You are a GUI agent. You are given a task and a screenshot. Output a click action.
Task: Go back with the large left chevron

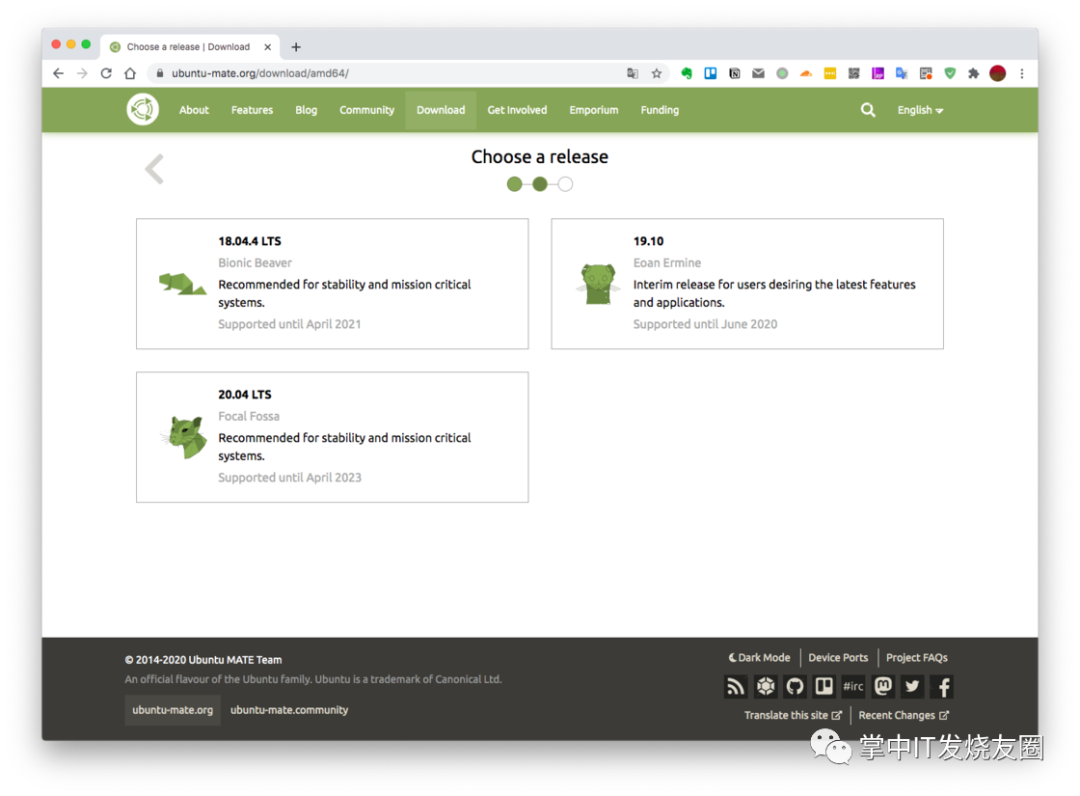coord(154,169)
